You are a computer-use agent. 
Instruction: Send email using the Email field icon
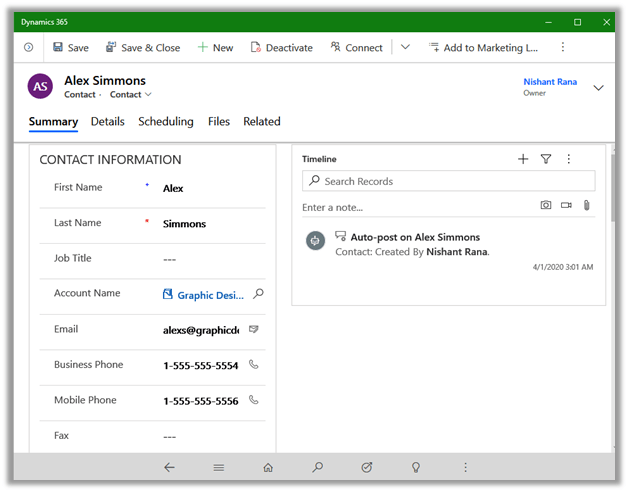[x=254, y=329]
